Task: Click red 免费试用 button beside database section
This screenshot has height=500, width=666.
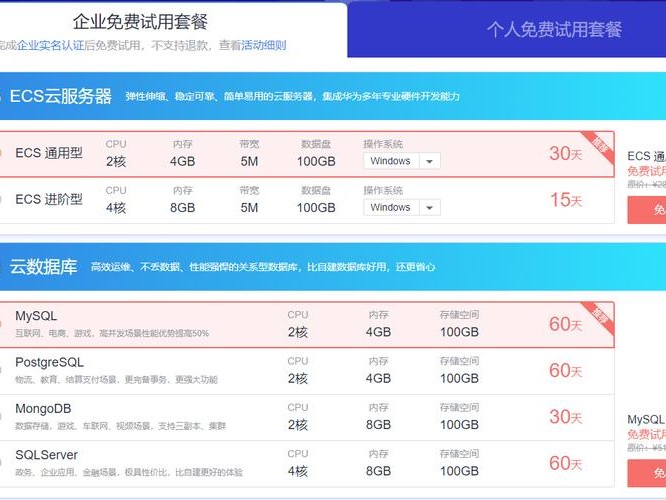Action: [x=647, y=473]
